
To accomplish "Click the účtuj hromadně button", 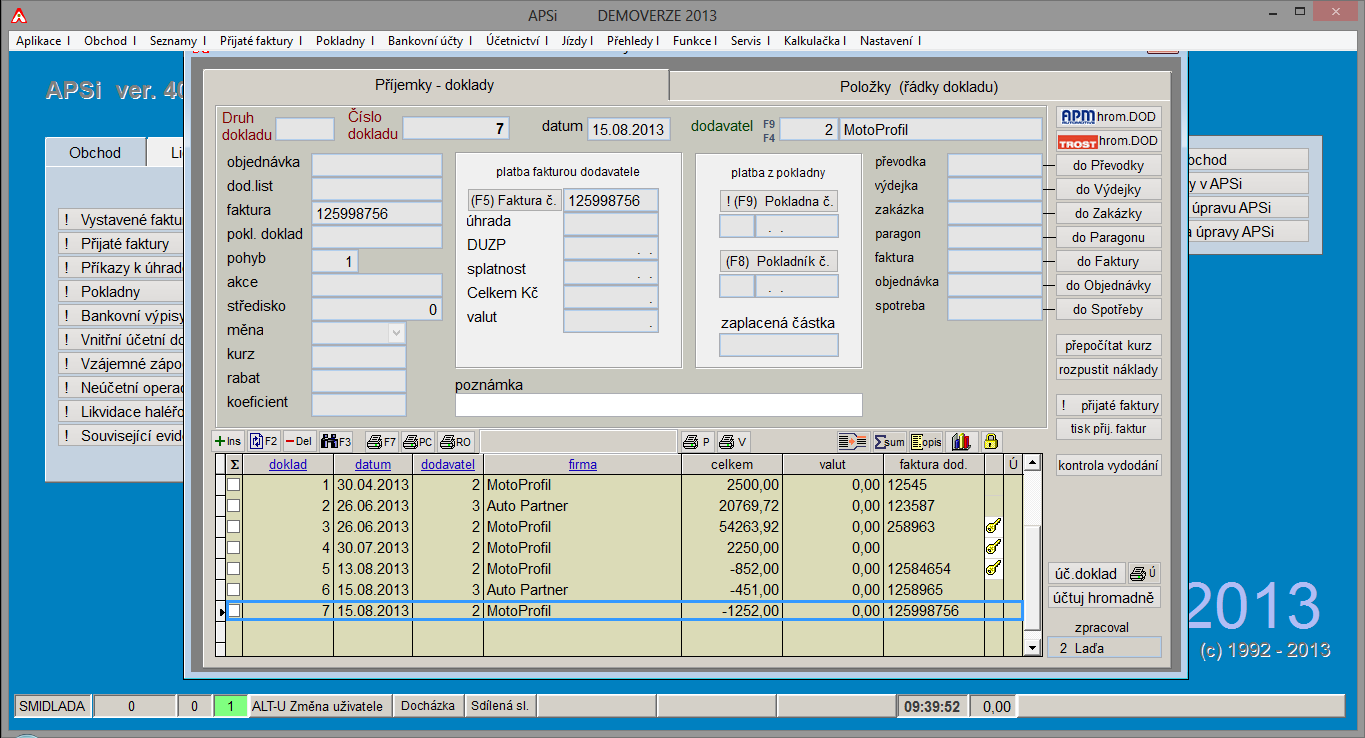I will [x=1105, y=598].
